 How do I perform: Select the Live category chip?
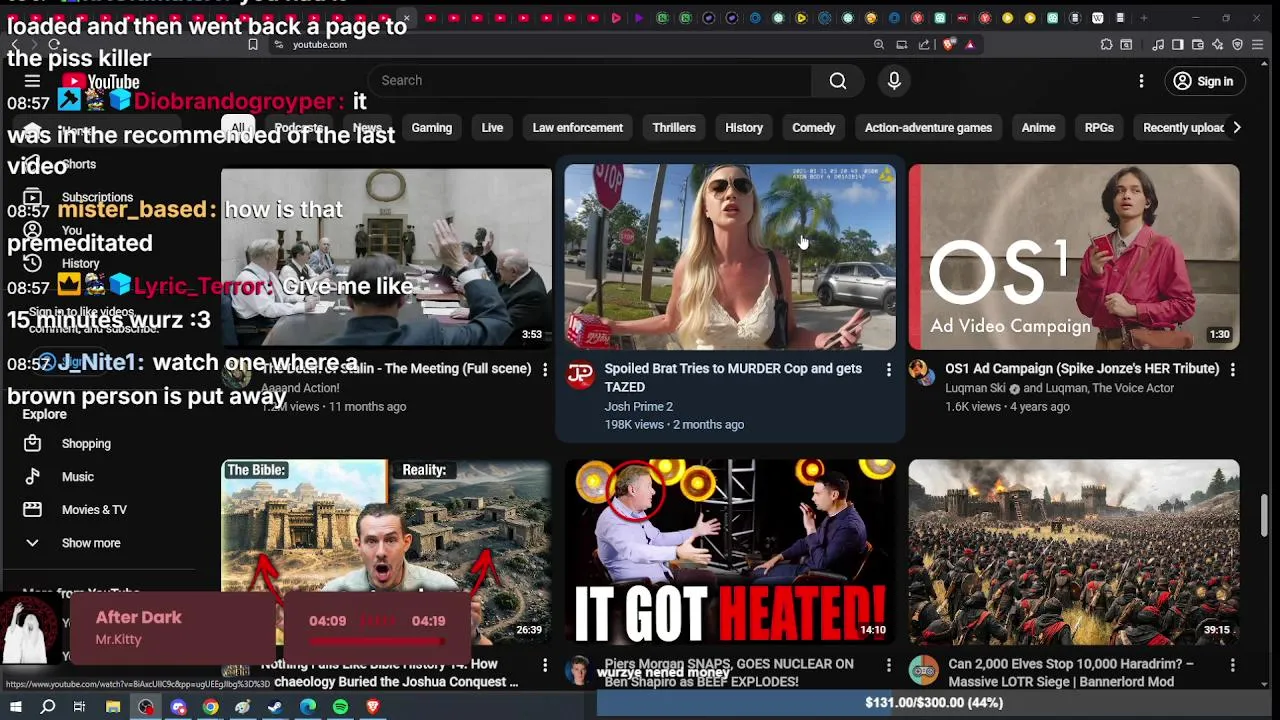(492, 128)
